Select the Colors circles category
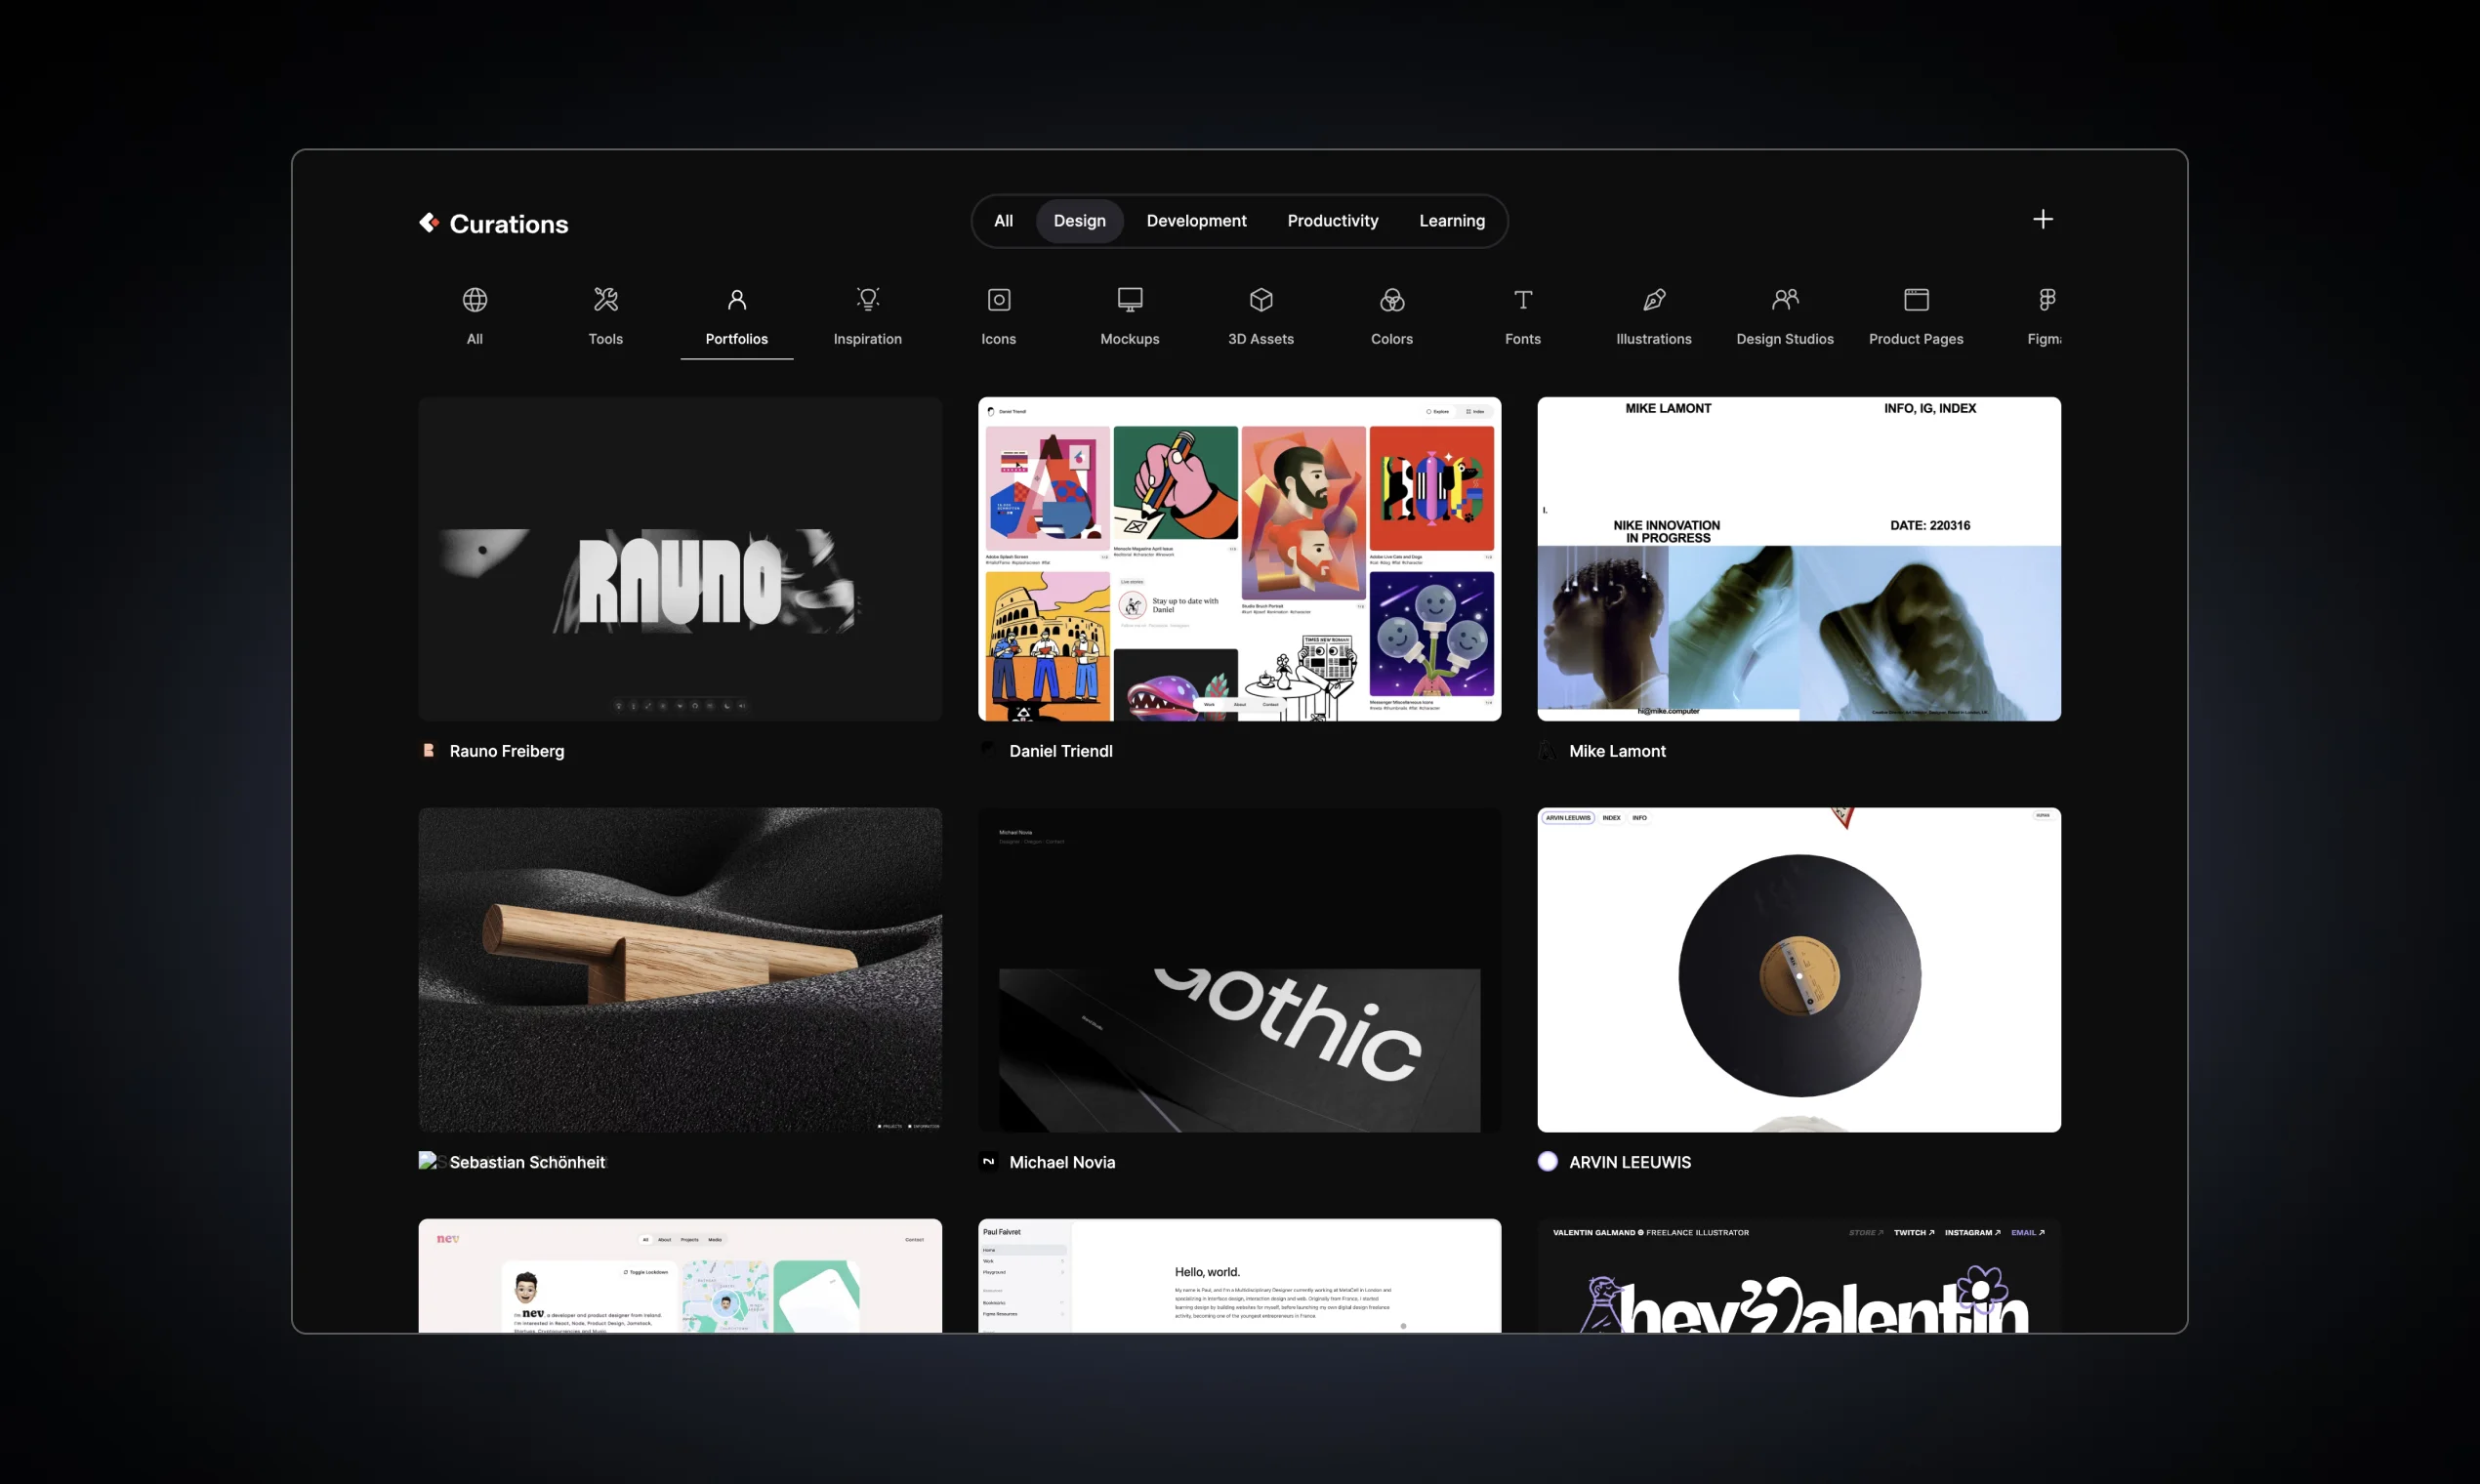The width and height of the screenshot is (2480, 1484). 1391,300
